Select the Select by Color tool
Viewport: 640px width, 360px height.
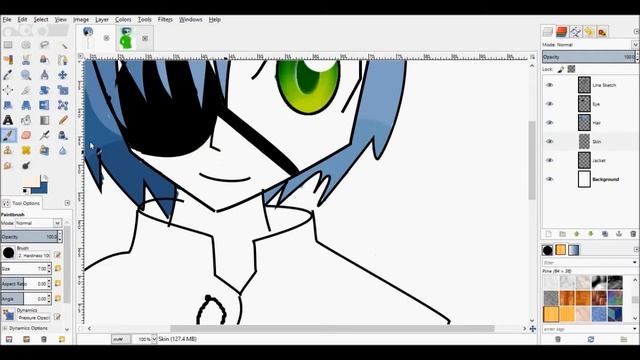pyautogui.click(x=8, y=60)
